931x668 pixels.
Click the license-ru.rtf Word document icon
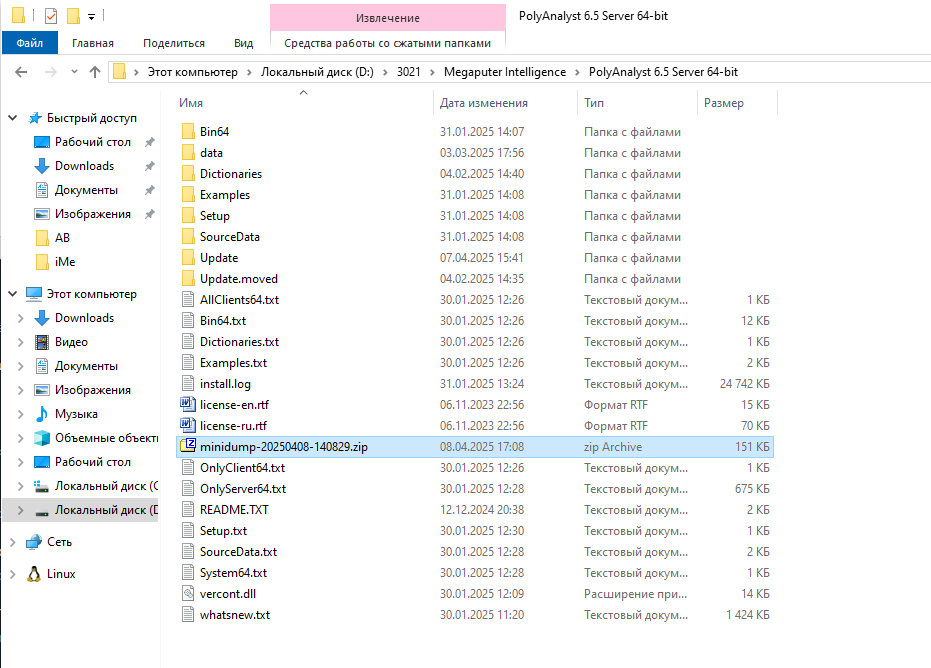pos(188,425)
